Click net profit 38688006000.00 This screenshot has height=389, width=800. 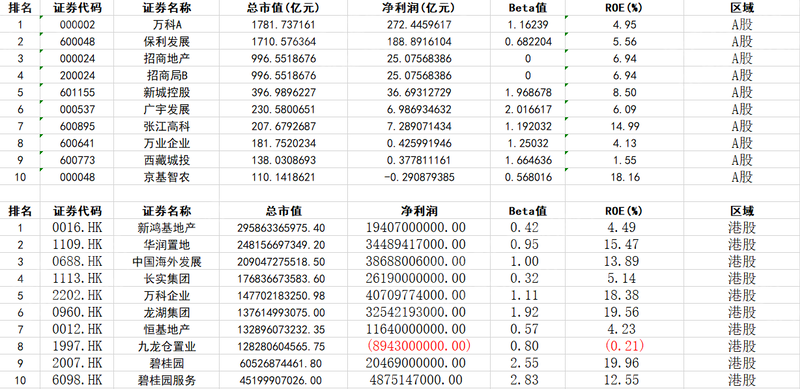point(415,261)
